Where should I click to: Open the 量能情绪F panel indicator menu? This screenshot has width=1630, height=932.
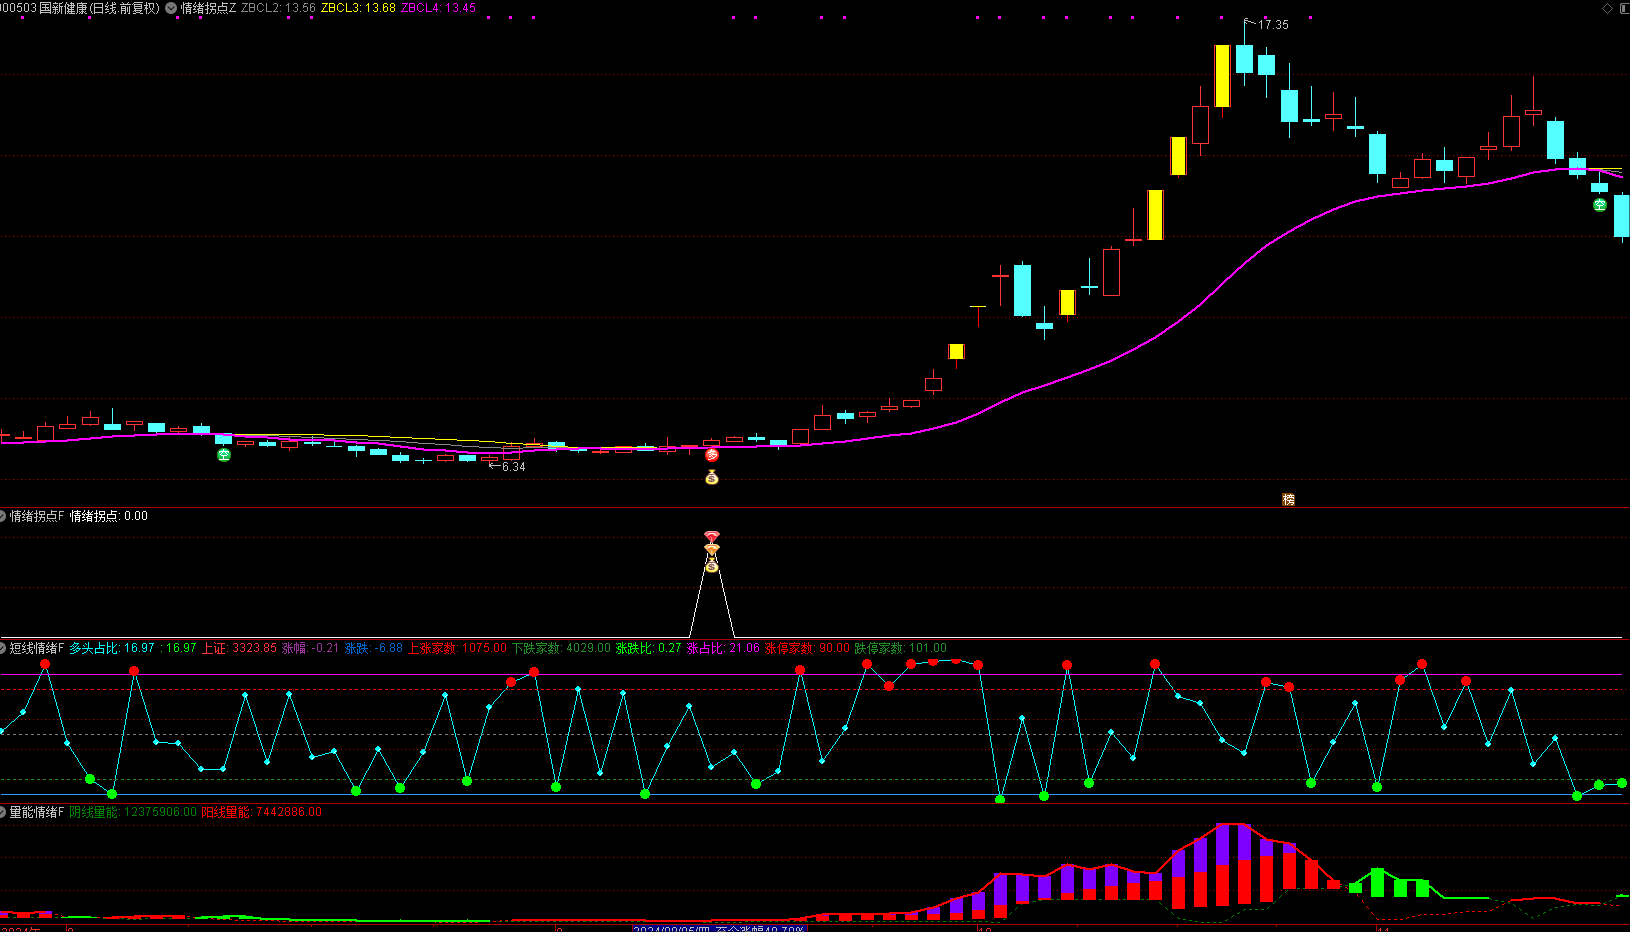point(3,812)
